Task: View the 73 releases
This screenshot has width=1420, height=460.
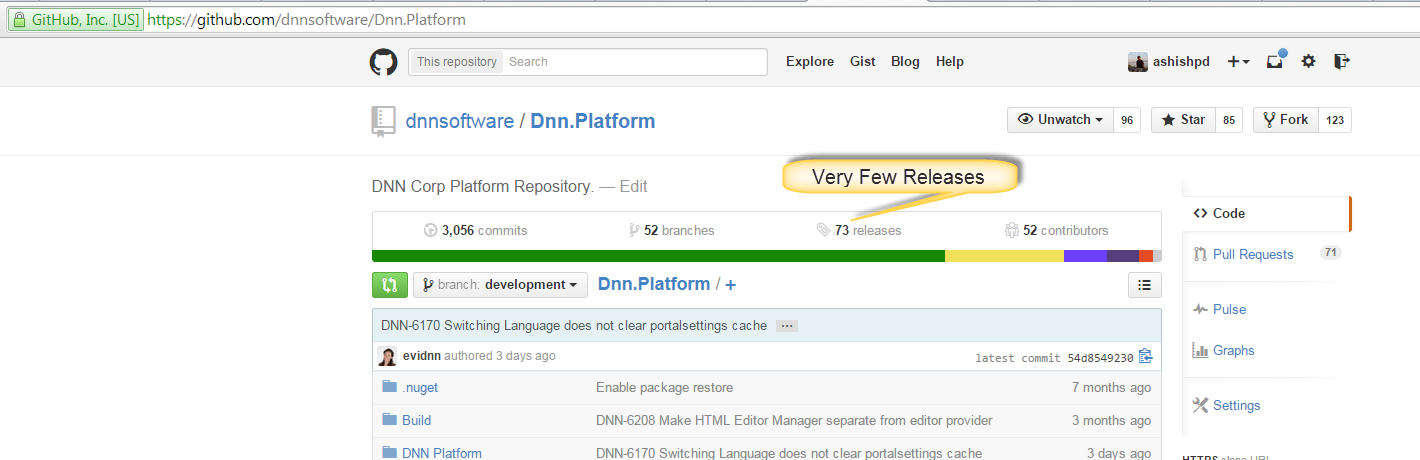Action: (x=859, y=230)
